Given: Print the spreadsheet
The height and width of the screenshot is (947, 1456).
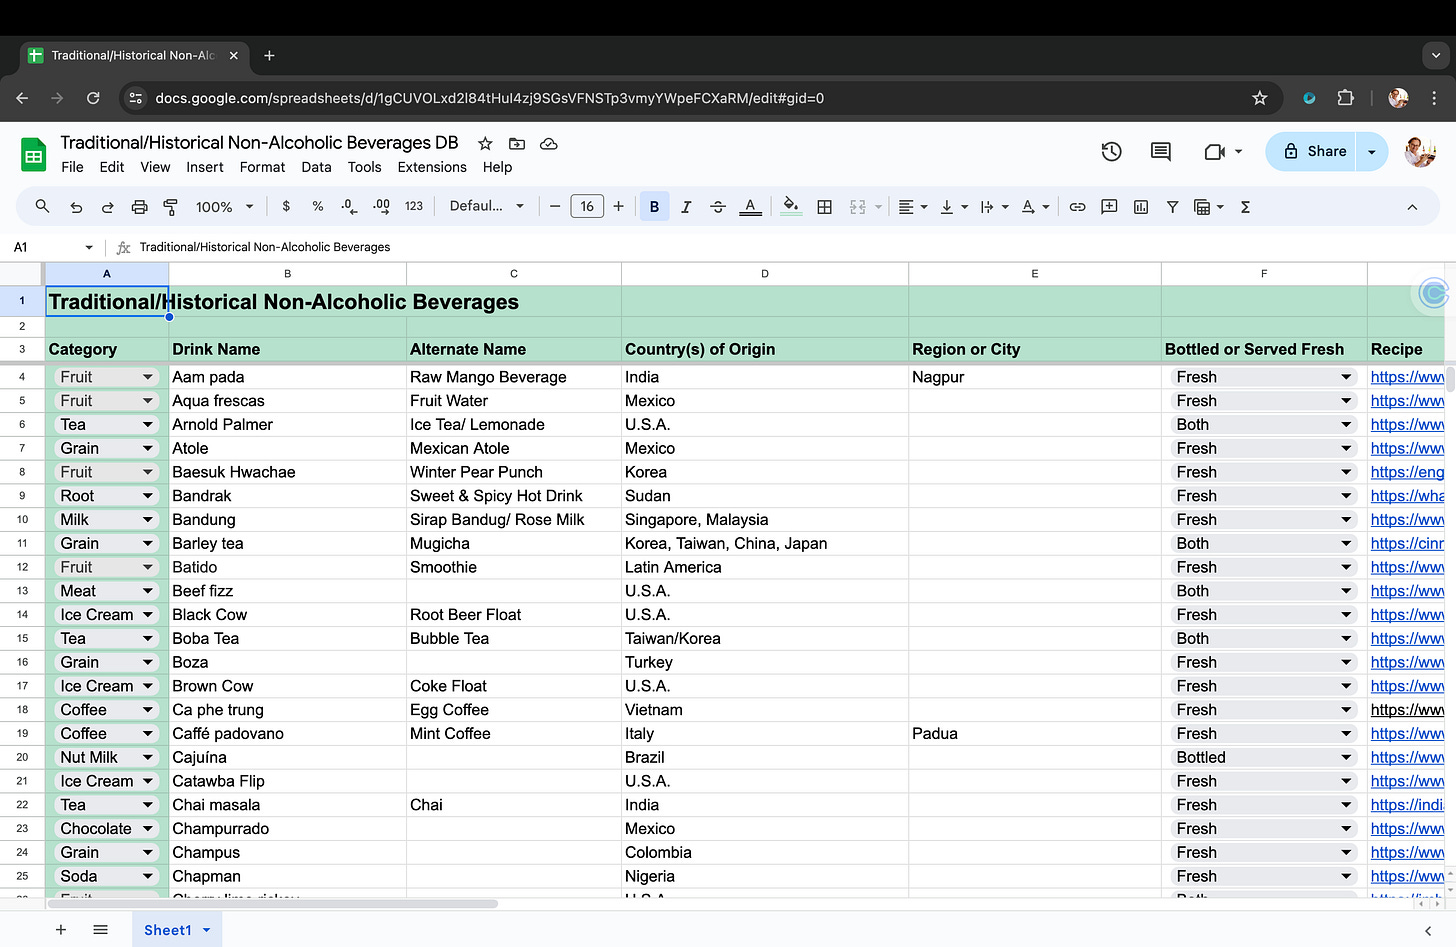Looking at the screenshot, I should pyautogui.click(x=139, y=207).
